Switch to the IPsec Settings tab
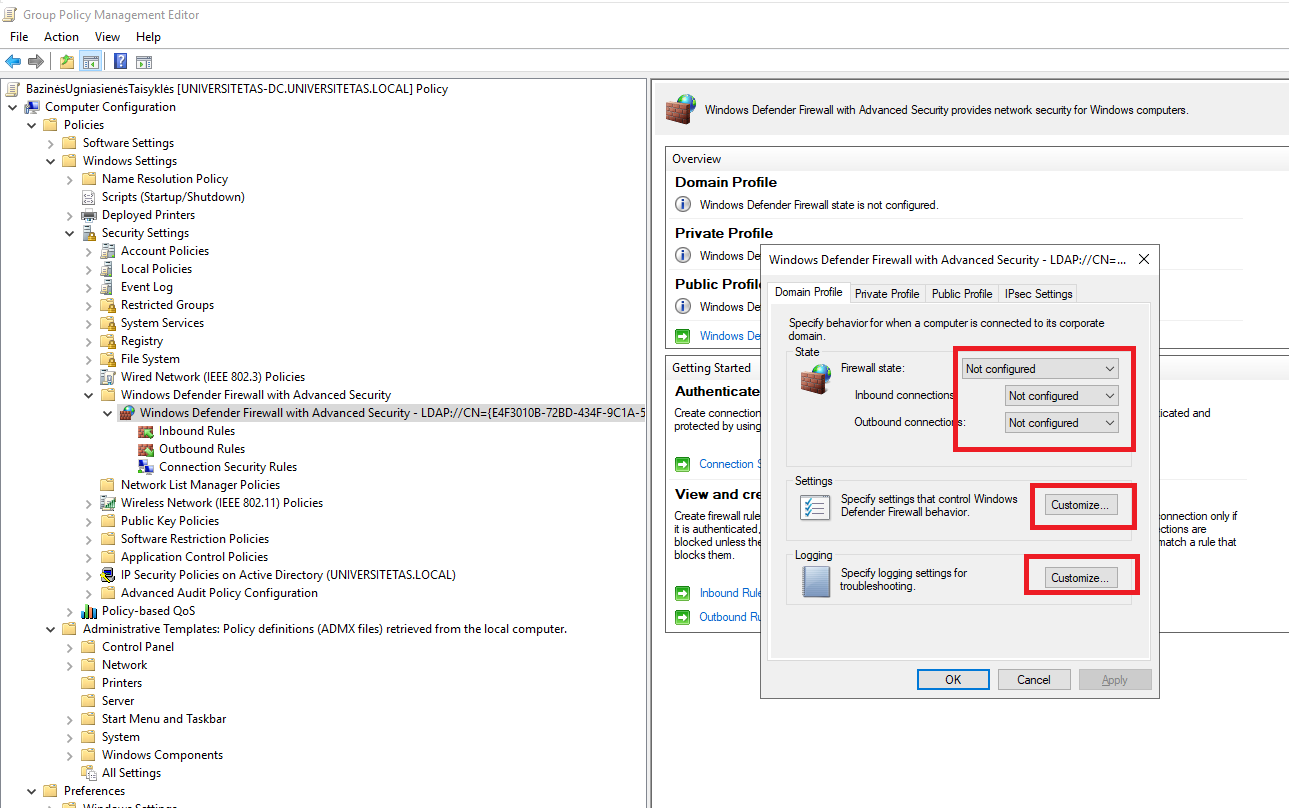Image resolution: width=1289 pixels, height=808 pixels. click(x=1039, y=294)
